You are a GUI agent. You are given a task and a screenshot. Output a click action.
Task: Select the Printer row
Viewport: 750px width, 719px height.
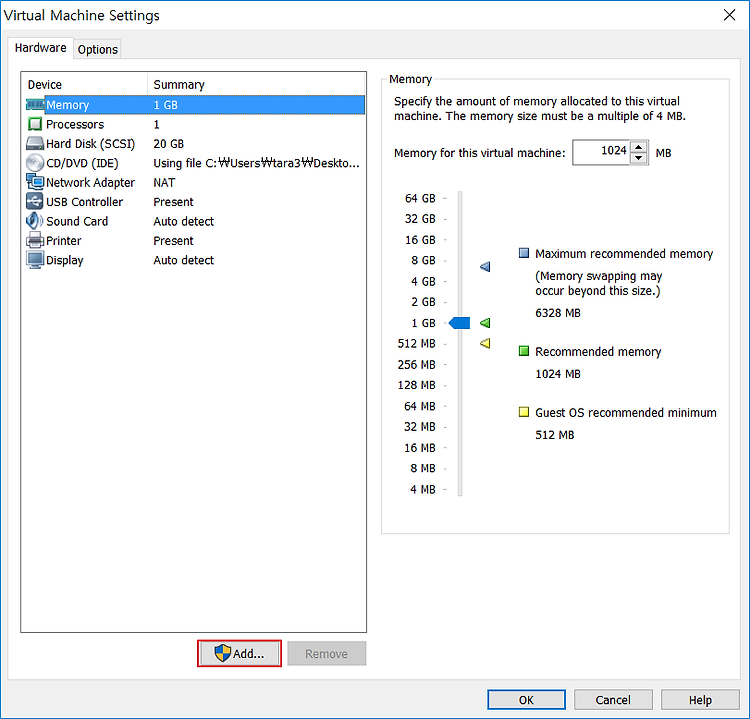pos(195,241)
